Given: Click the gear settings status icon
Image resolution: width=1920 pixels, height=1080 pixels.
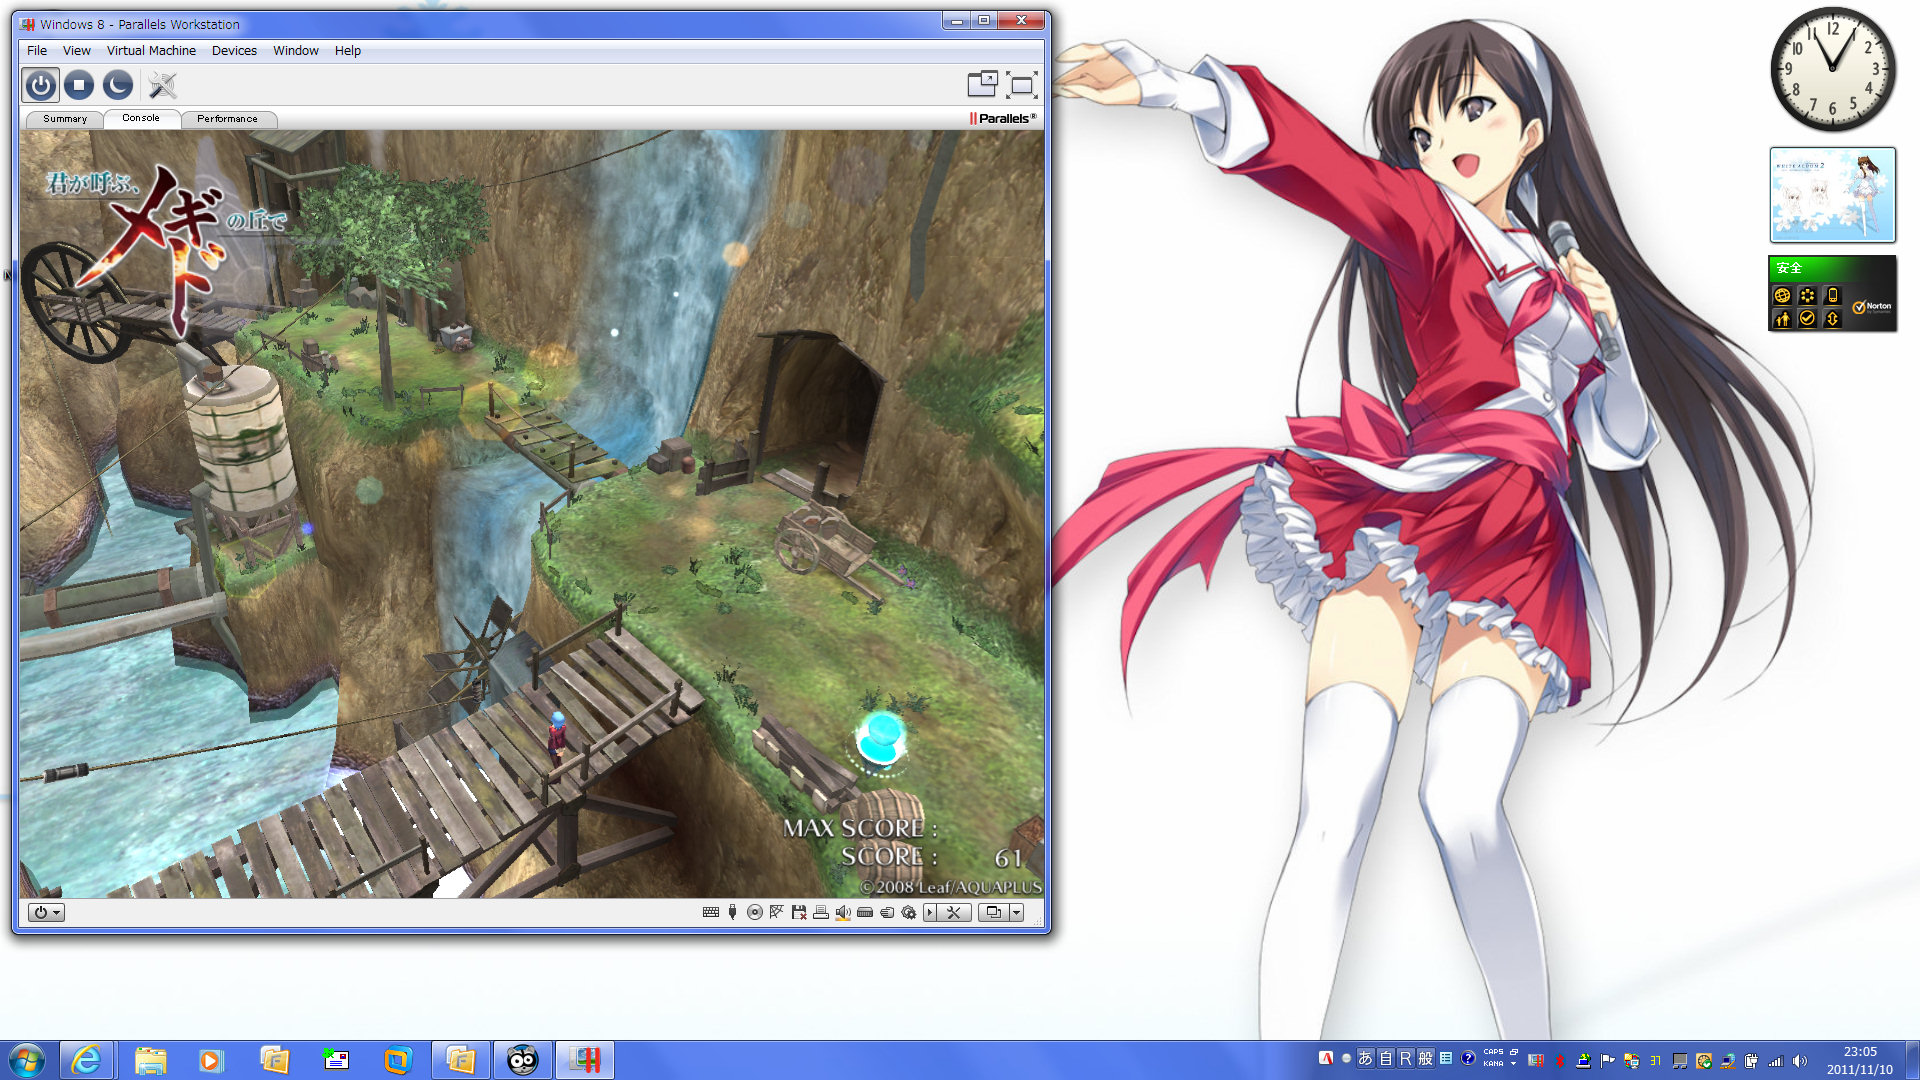Looking at the screenshot, I should (x=909, y=912).
